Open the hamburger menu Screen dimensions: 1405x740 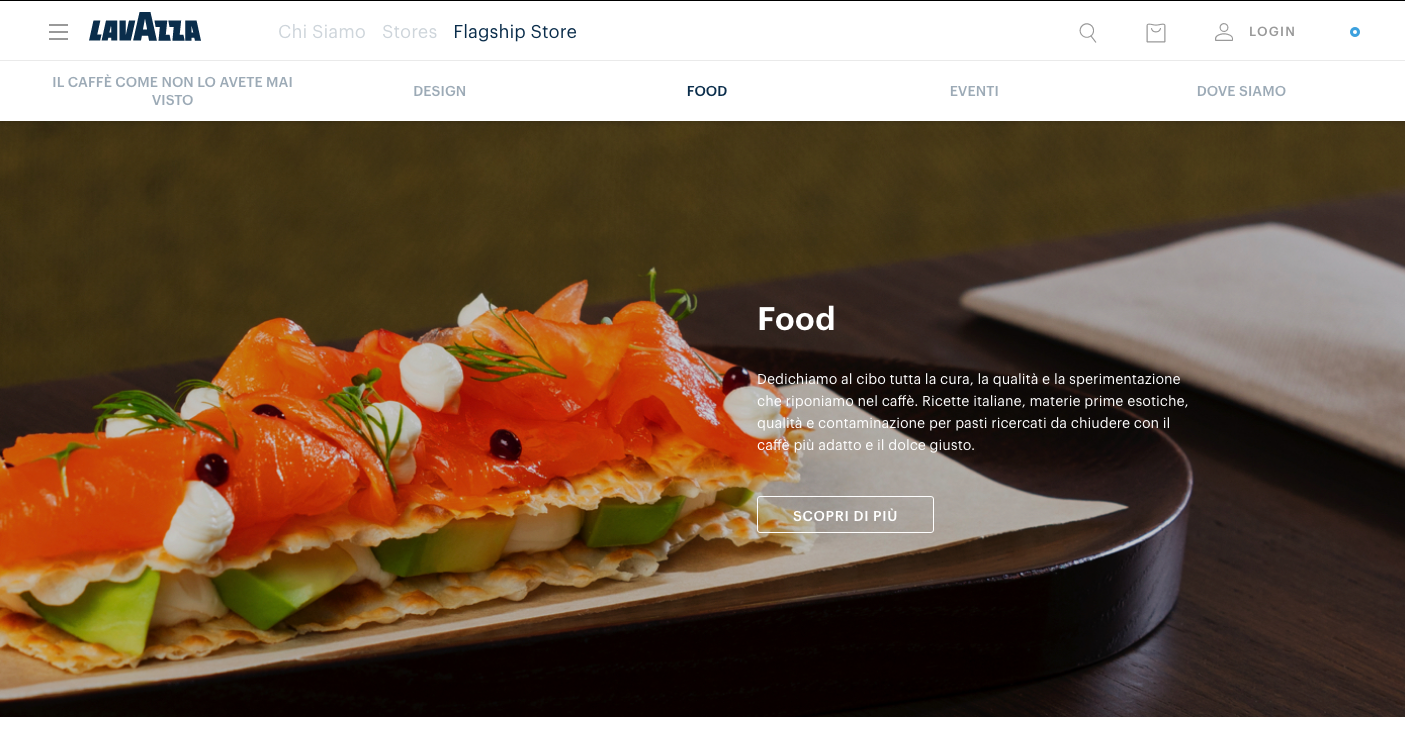[59, 32]
